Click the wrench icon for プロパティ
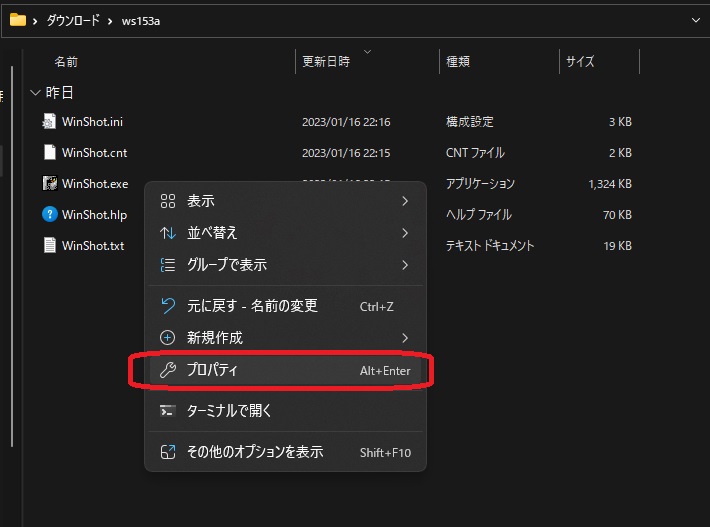 [x=168, y=370]
